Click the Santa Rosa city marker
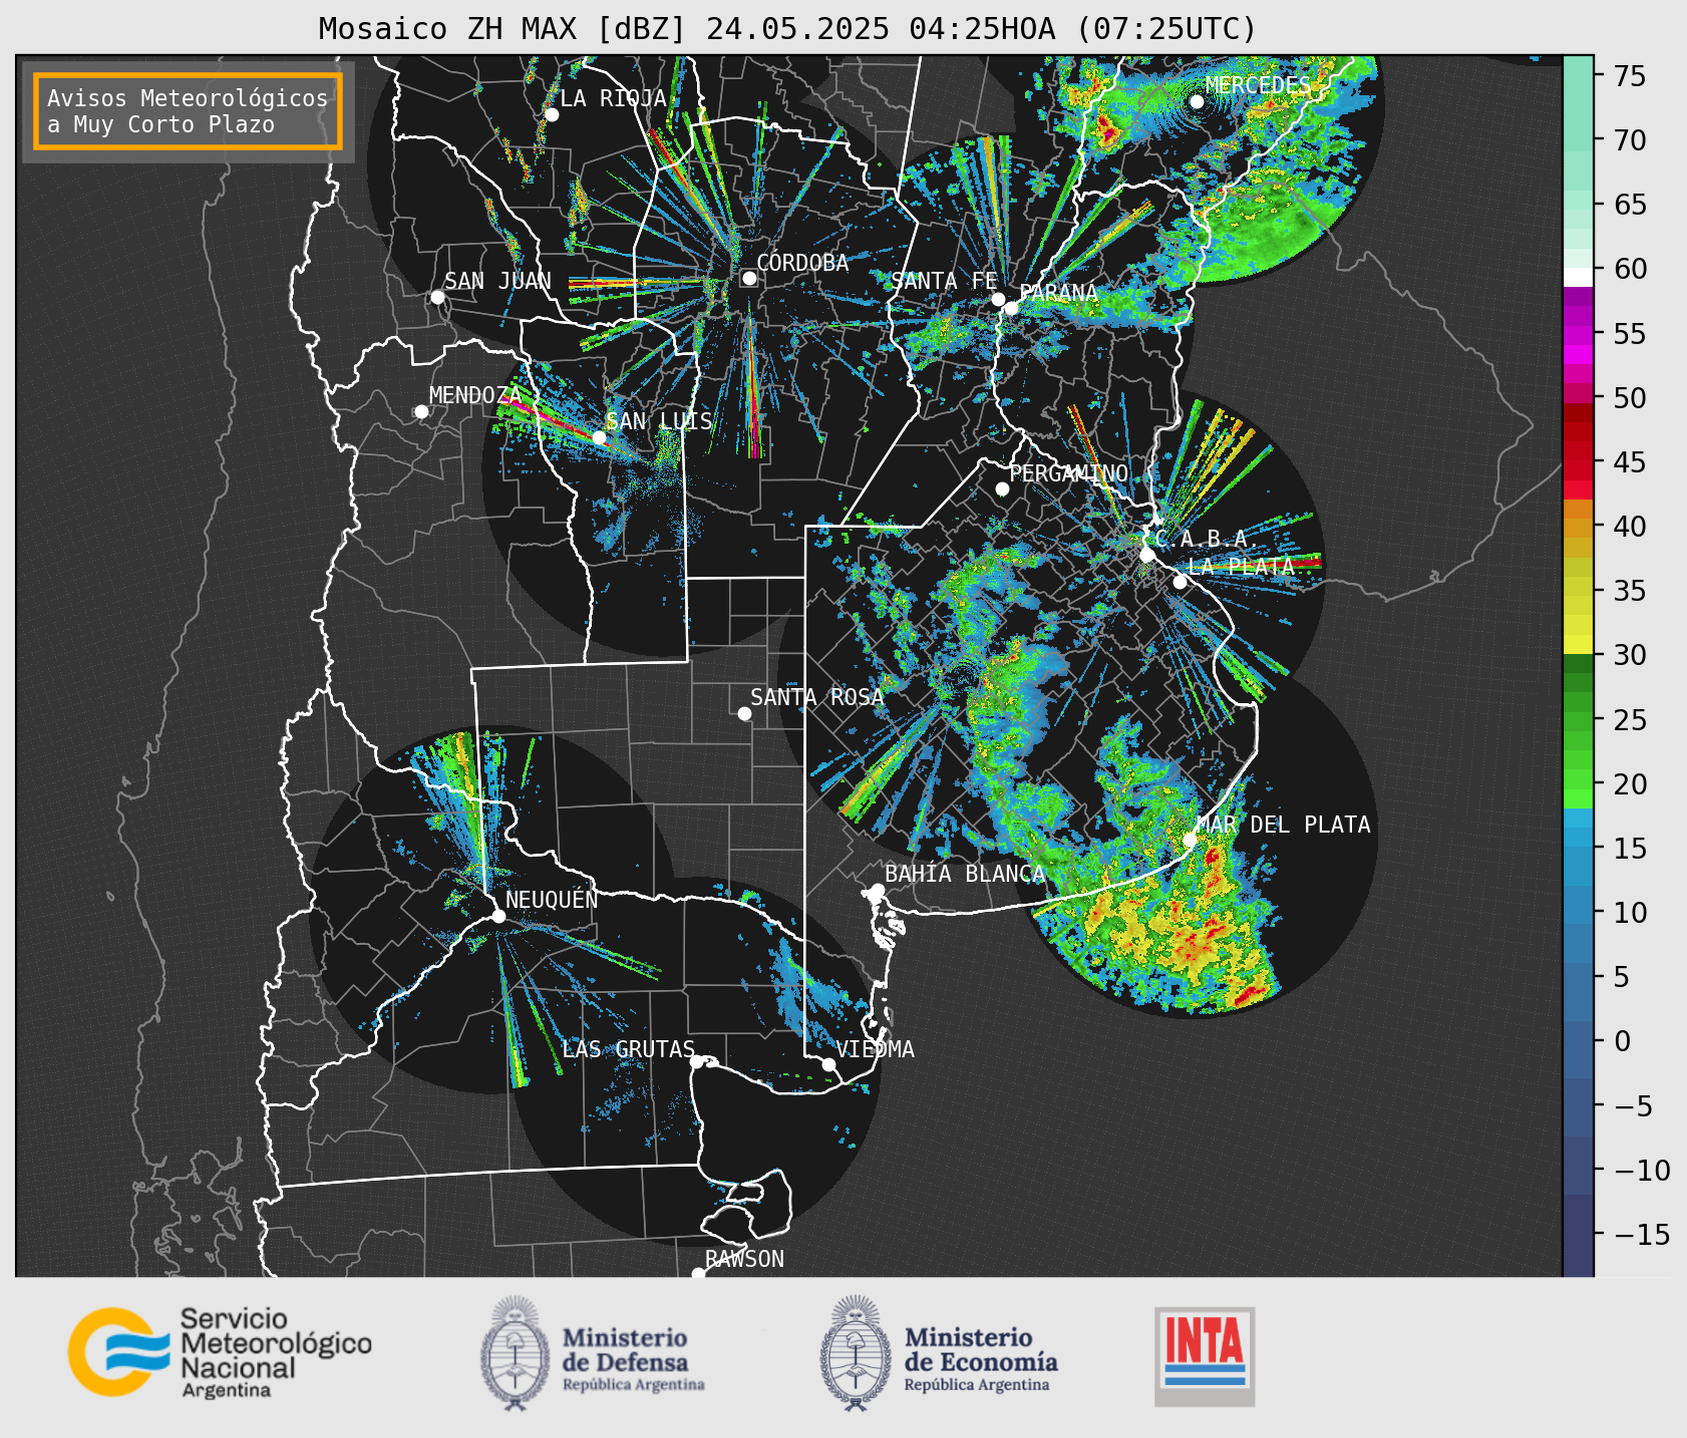This screenshot has height=1438, width=1687. [744, 713]
